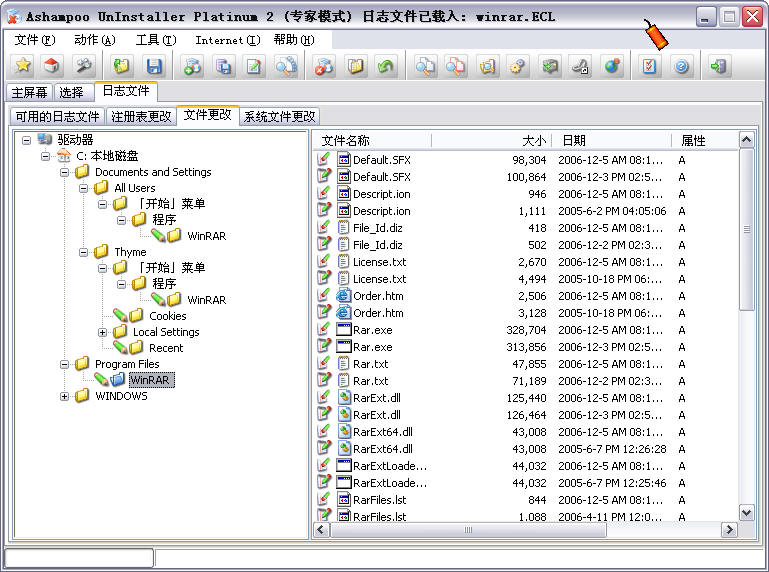Collapse the C: 本地磁盘 tree node
769x572 pixels.
[x=46, y=156]
